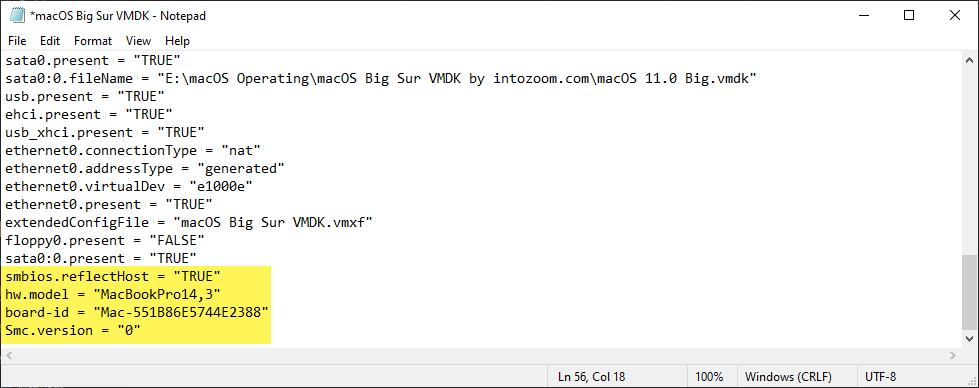Click horizontal scrollbar left arrow
Viewport: 979px width, 388px height.
(x=9, y=356)
